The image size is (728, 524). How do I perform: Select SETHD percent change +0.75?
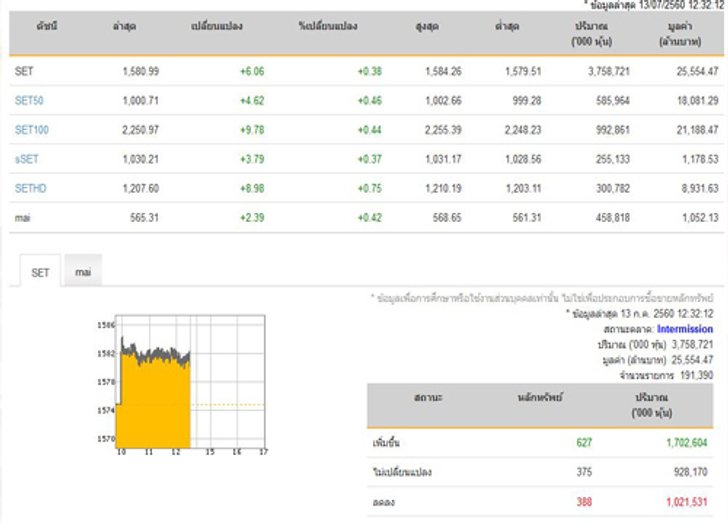coord(370,188)
